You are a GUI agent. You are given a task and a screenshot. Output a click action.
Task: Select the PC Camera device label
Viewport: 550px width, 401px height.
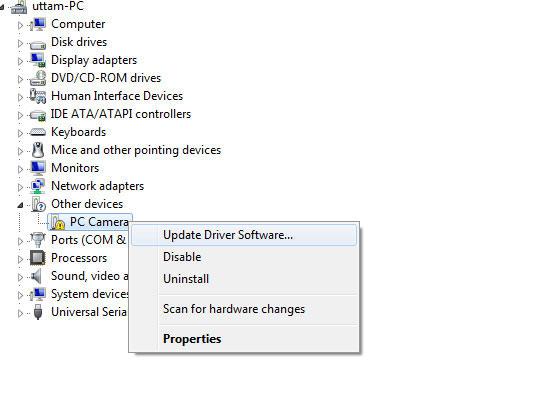[99, 222]
